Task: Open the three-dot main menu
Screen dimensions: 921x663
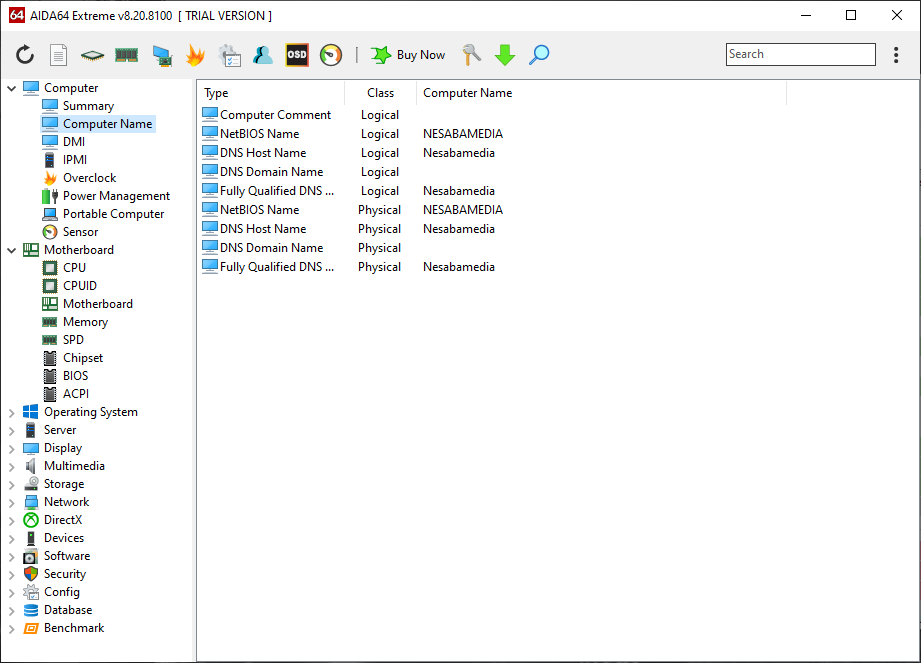Action: 896,55
